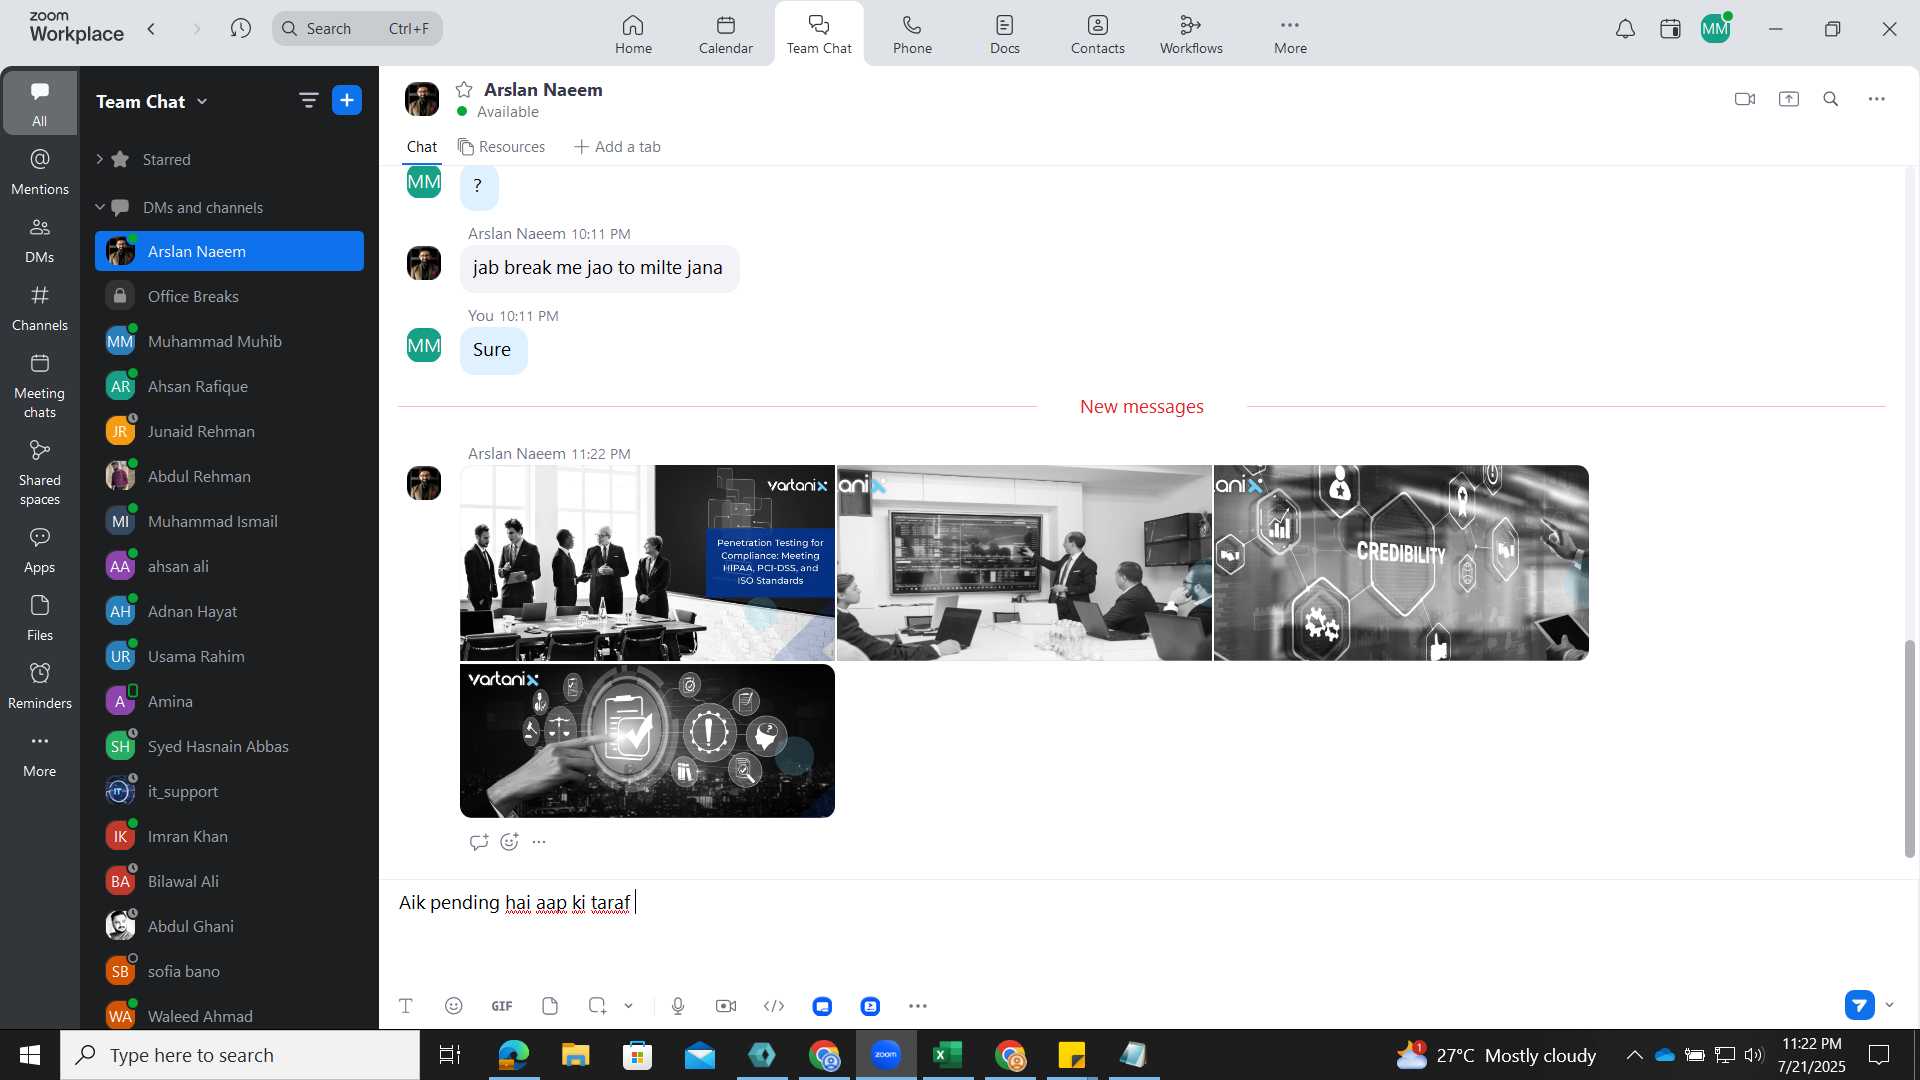Click Add a tab
Image resolution: width=1920 pixels, height=1080 pixels.
[617, 147]
